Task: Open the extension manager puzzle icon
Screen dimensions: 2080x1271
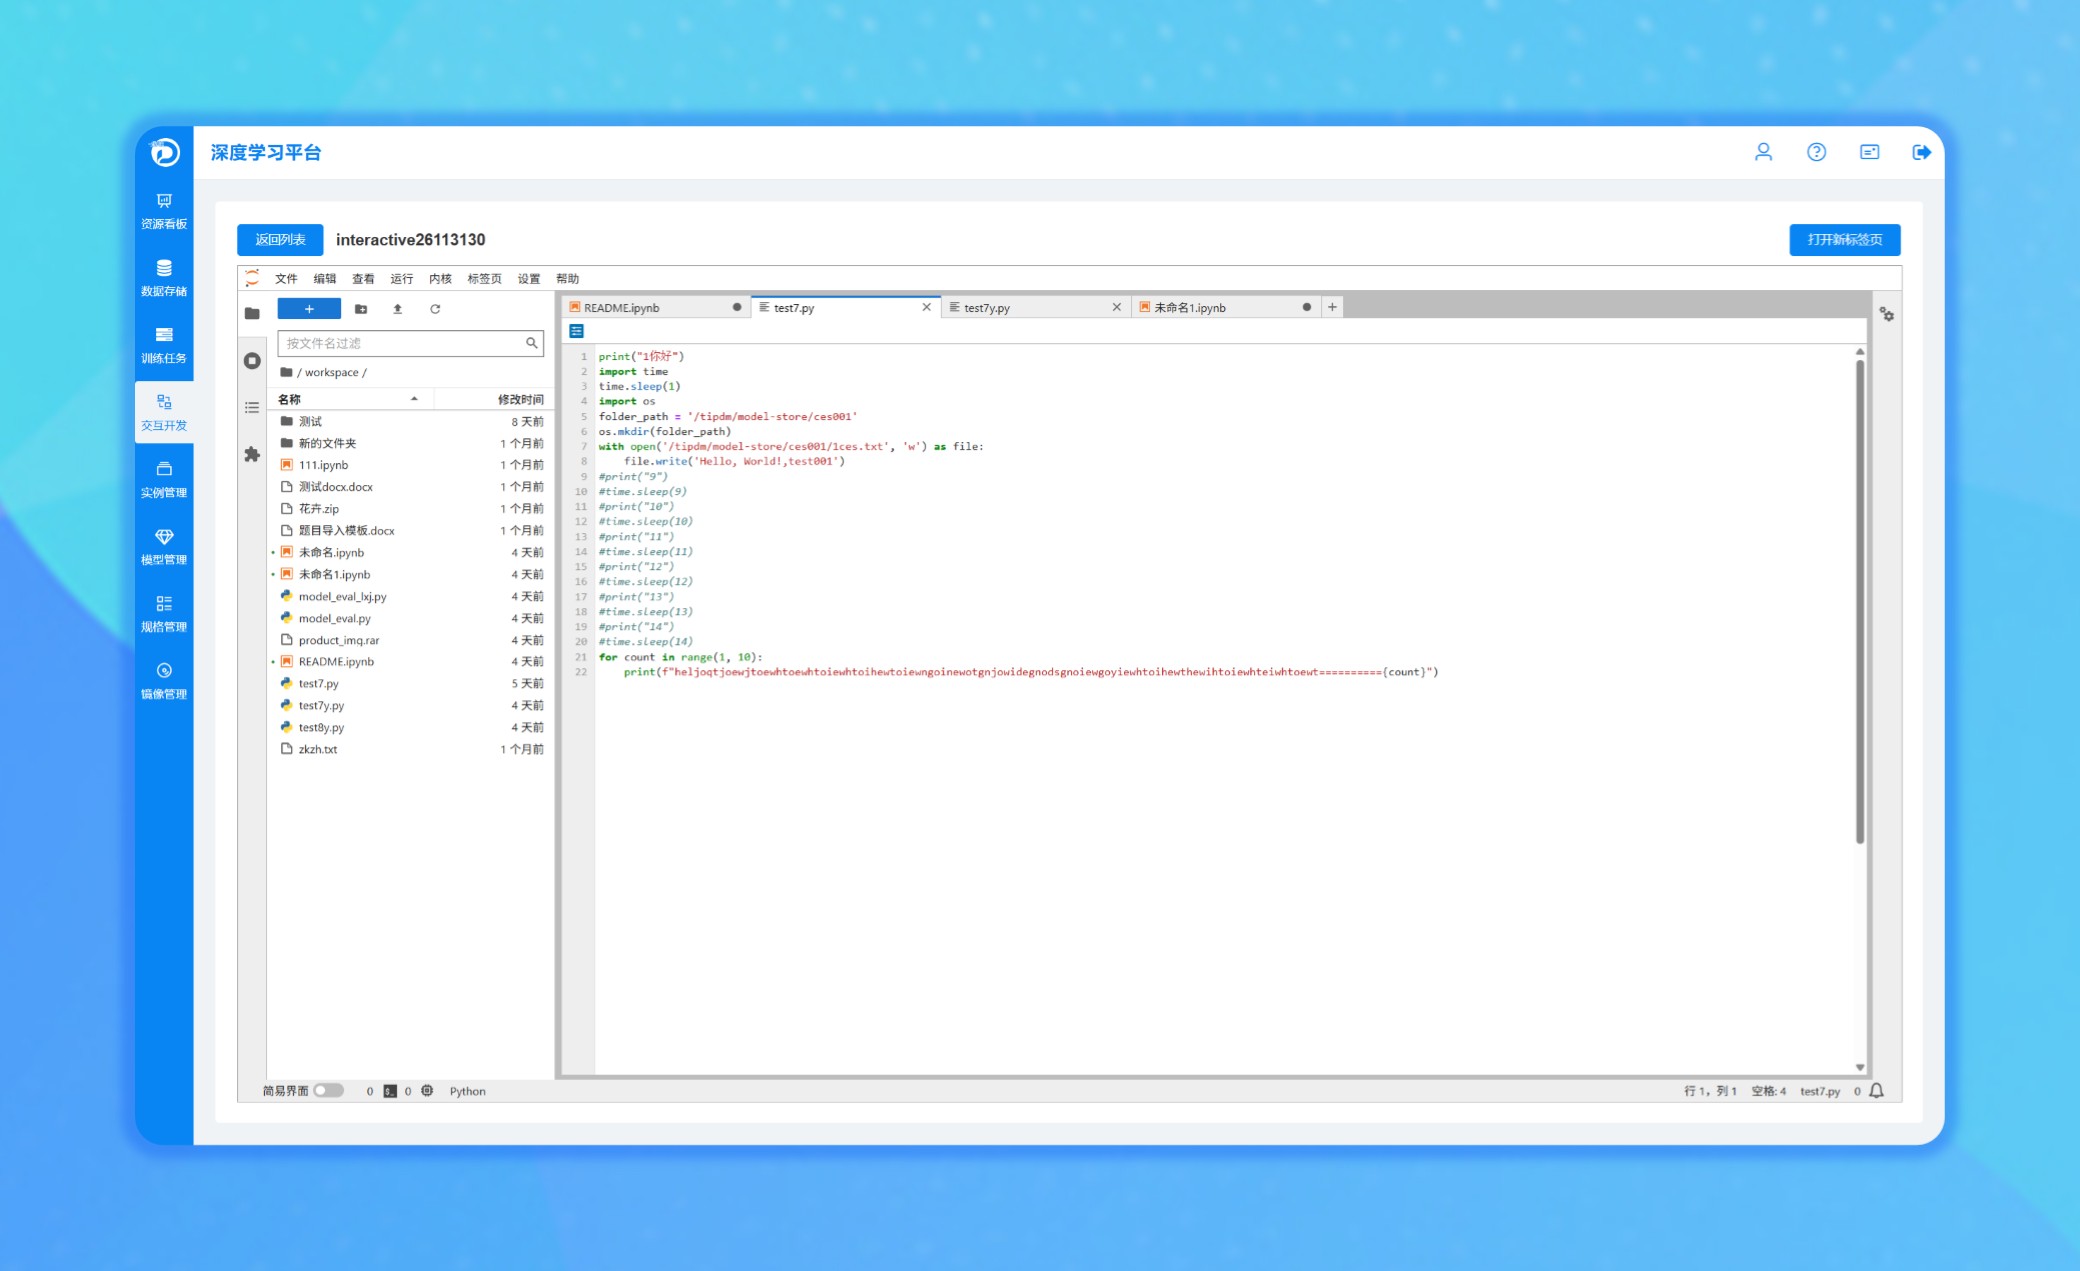Action: coord(252,454)
